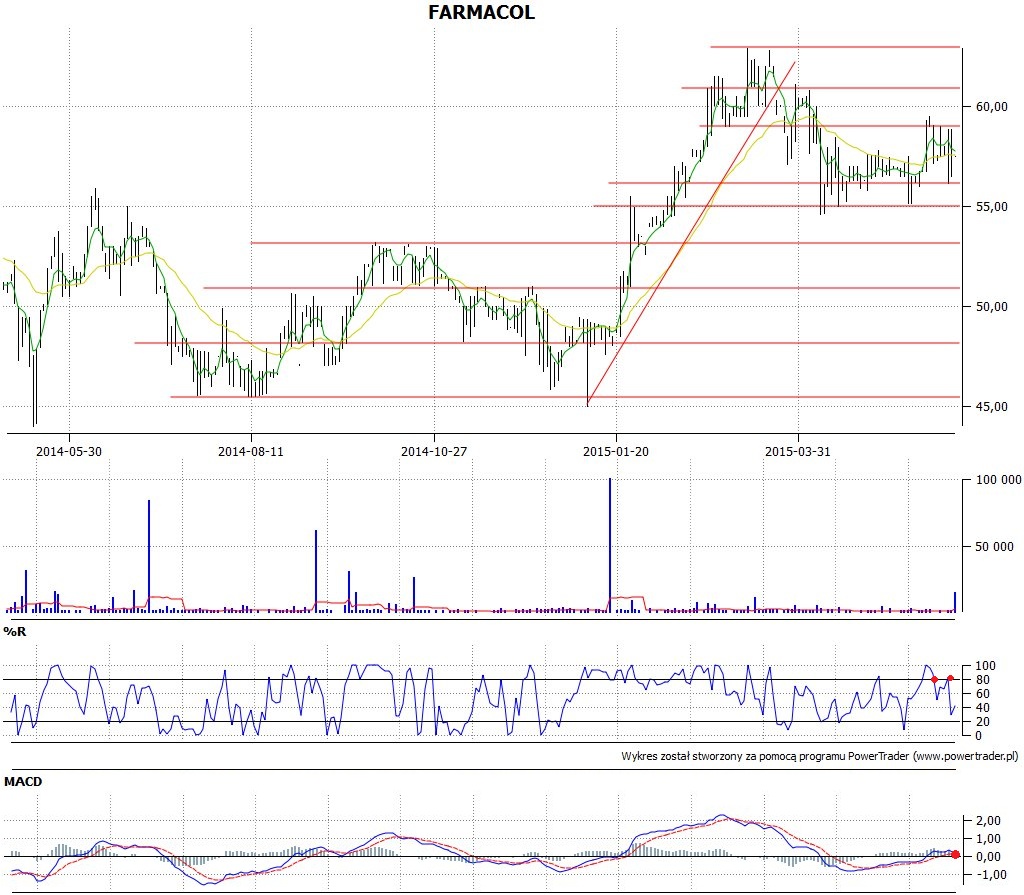Click the 60,00 price axis label
The width and height of the screenshot is (1024, 895).
coord(991,106)
